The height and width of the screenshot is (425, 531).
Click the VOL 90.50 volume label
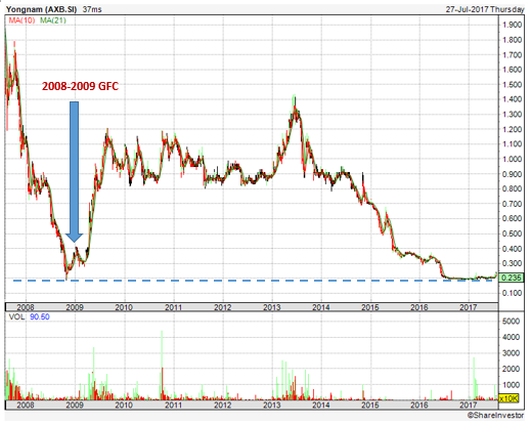[29, 317]
